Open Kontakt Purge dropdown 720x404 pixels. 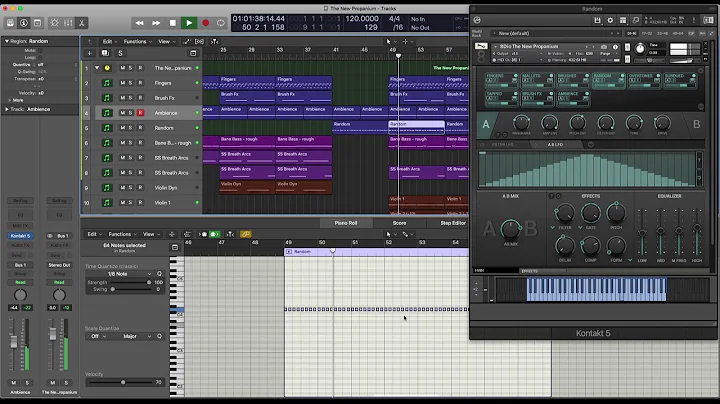607,54
